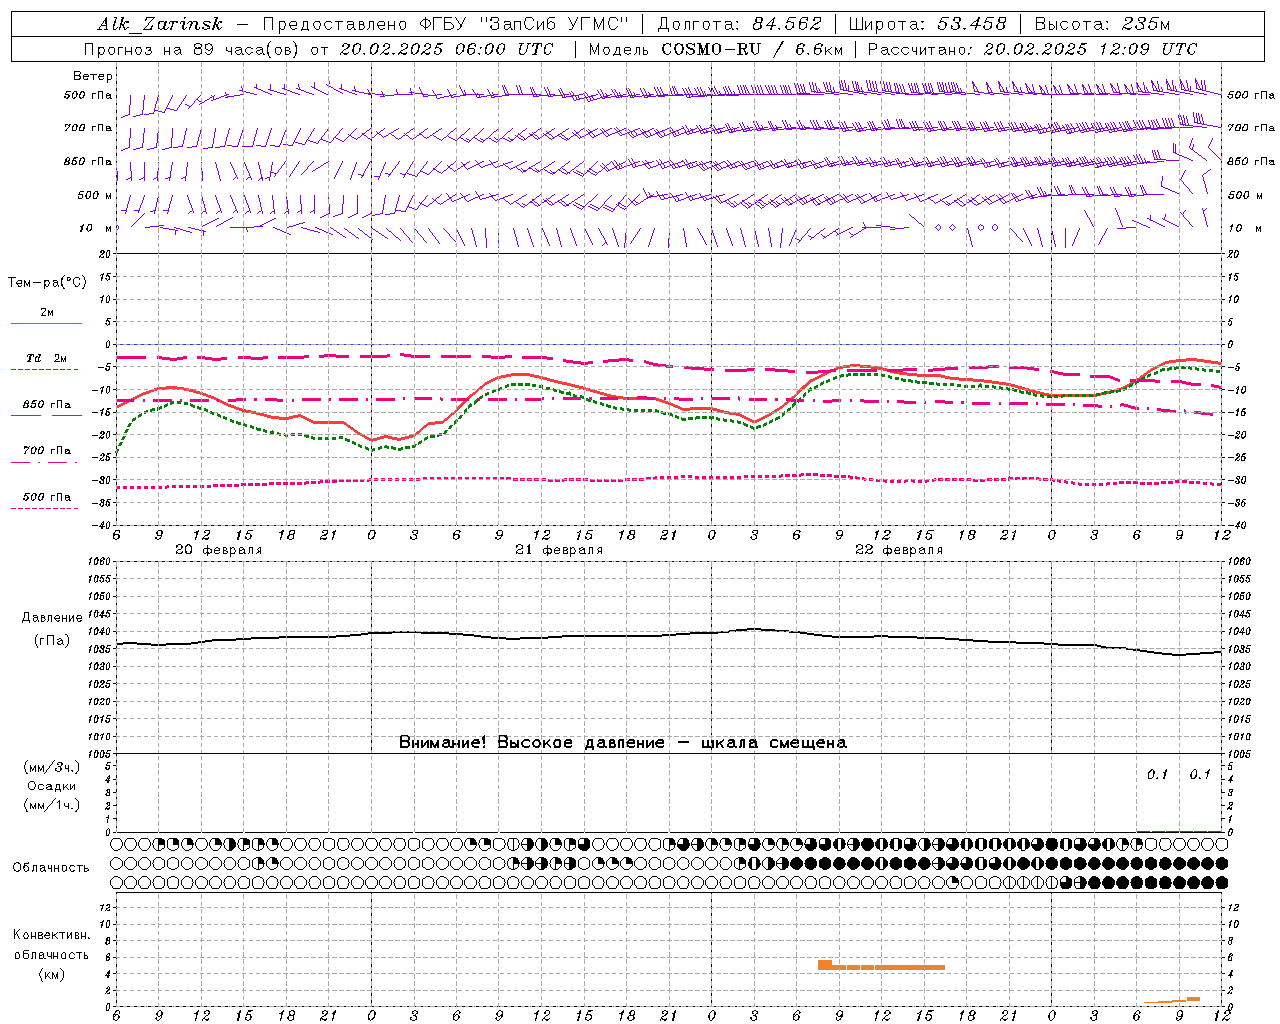Screen dimensions: 1280x1024
Task: Select the Осадки panel label
Action: 52,786
